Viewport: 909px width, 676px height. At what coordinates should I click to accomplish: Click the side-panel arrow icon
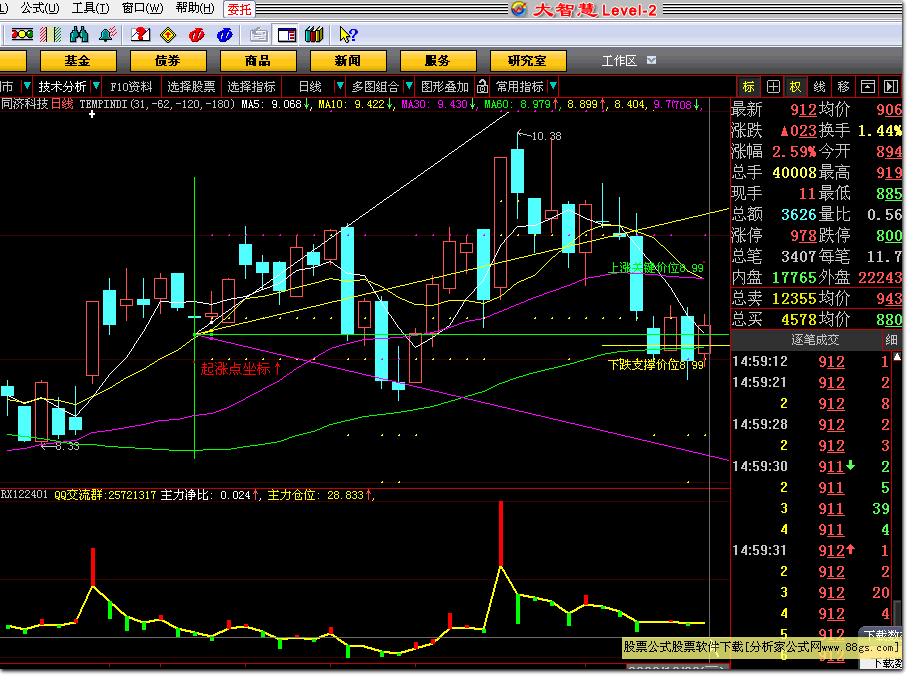(x=891, y=87)
